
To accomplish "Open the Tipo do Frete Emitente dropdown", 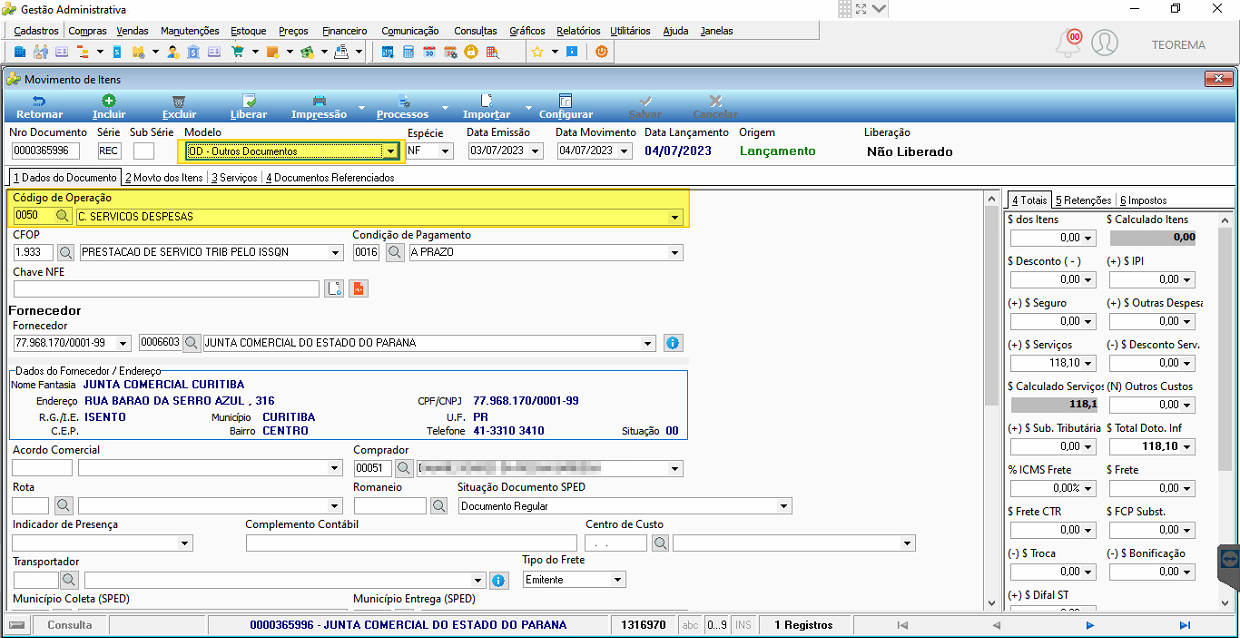I will click(x=618, y=580).
